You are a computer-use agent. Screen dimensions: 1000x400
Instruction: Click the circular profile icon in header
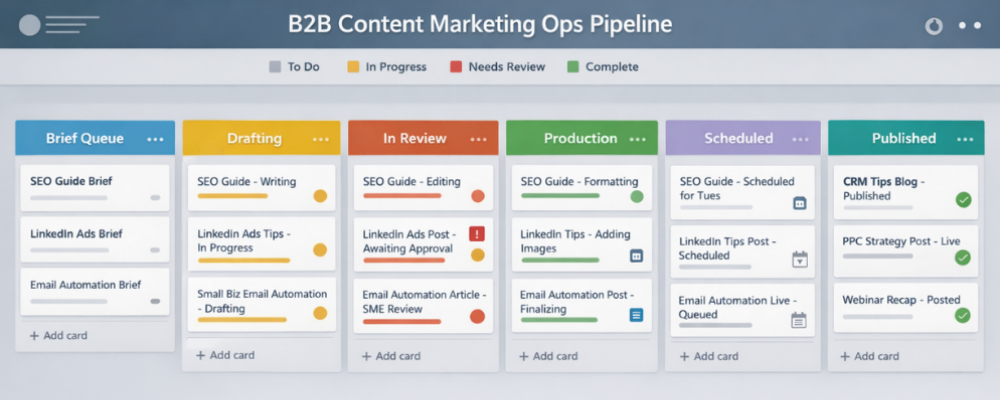933,26
